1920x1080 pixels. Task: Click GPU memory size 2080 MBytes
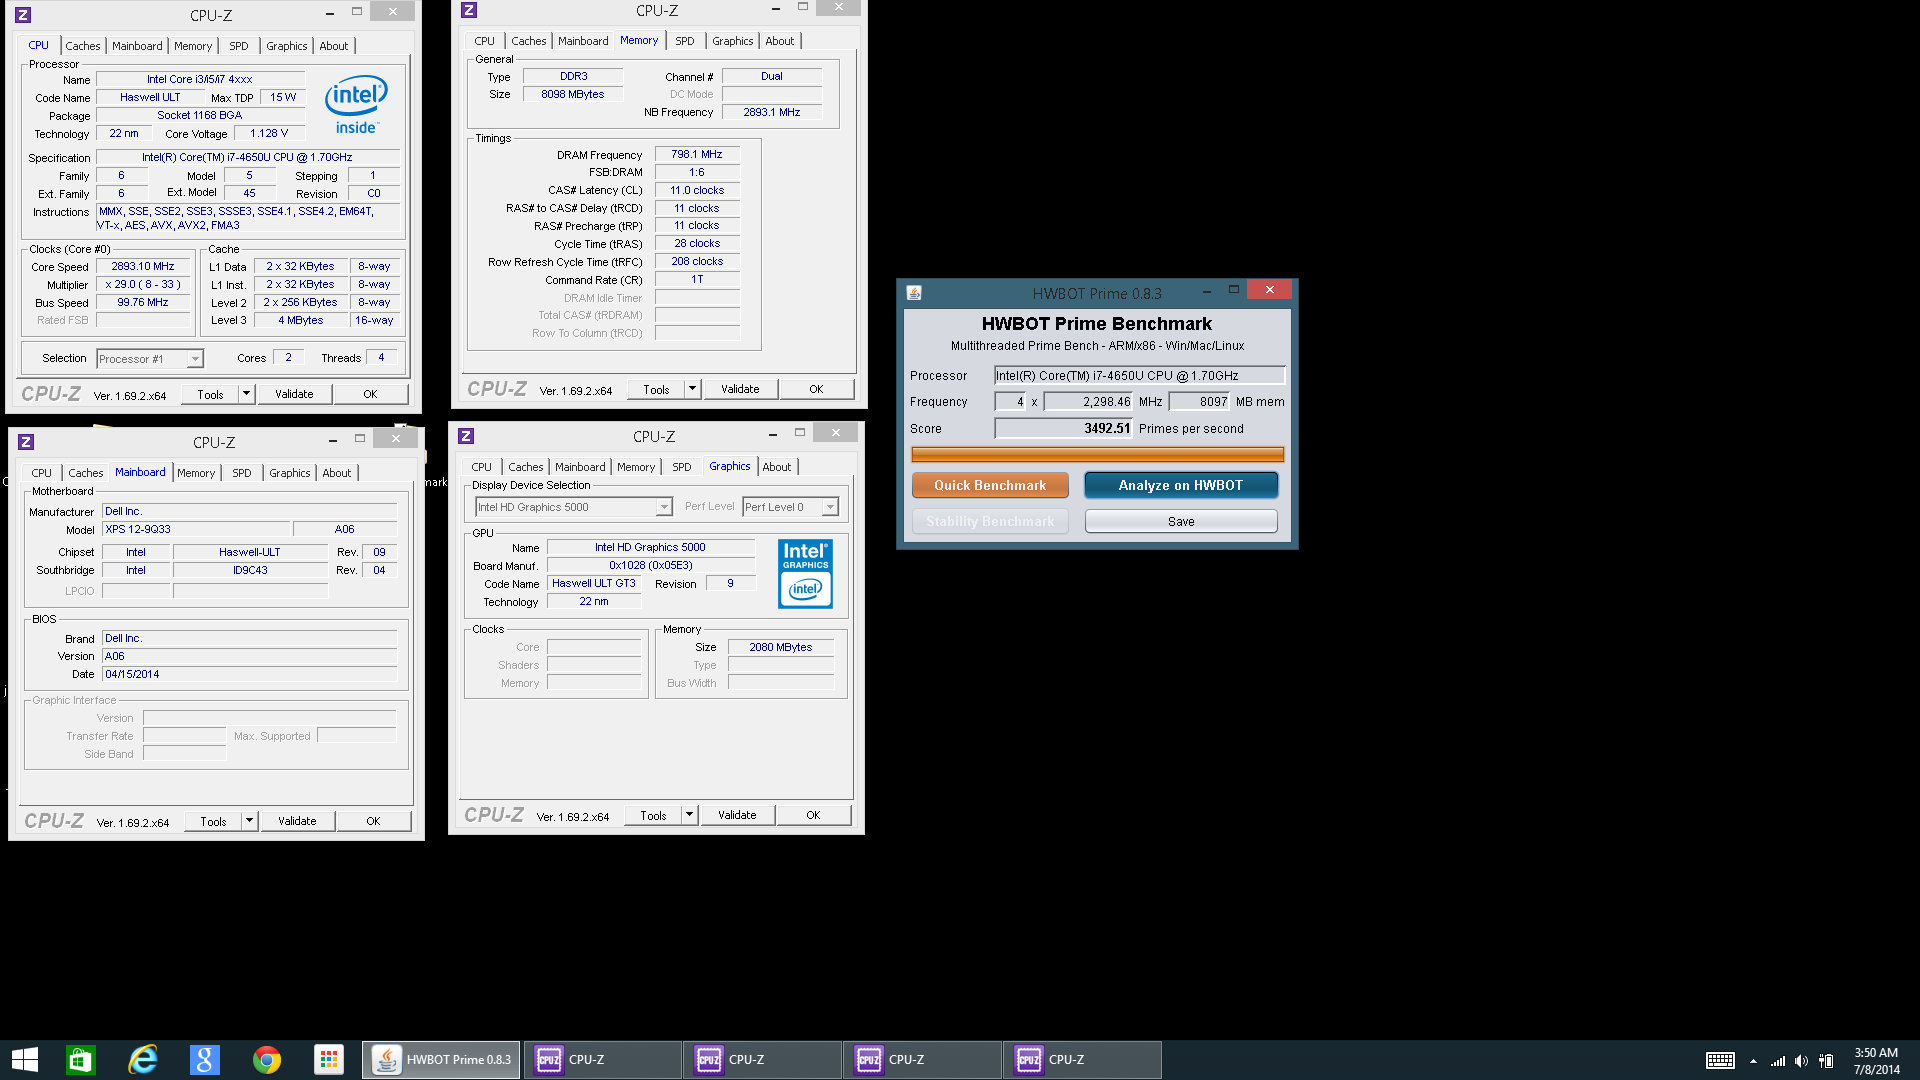click(781, 647)
